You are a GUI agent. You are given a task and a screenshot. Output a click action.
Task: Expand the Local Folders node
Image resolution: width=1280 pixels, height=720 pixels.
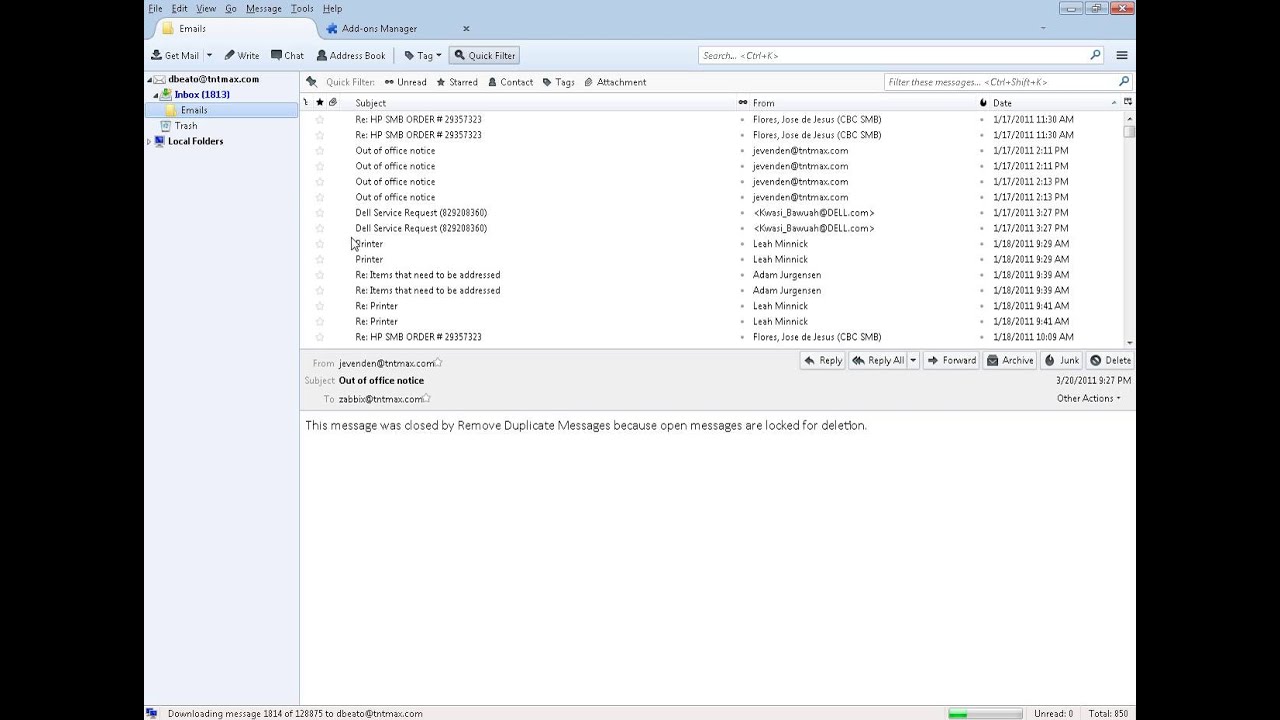[x=150, y=142]
